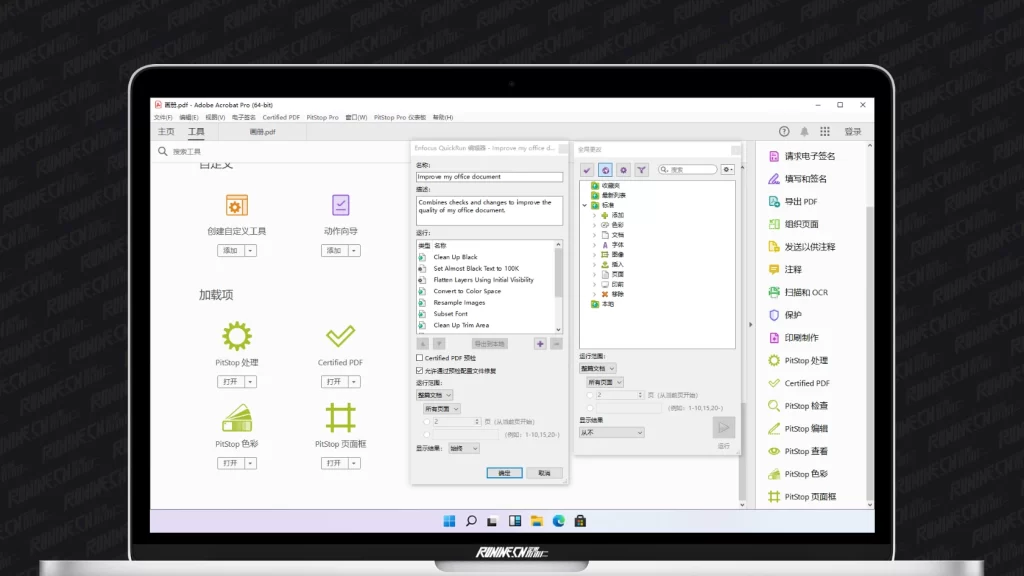Click the 取消 button
This screenshot has width=1024, height=576.
click(x=544, y=473)
